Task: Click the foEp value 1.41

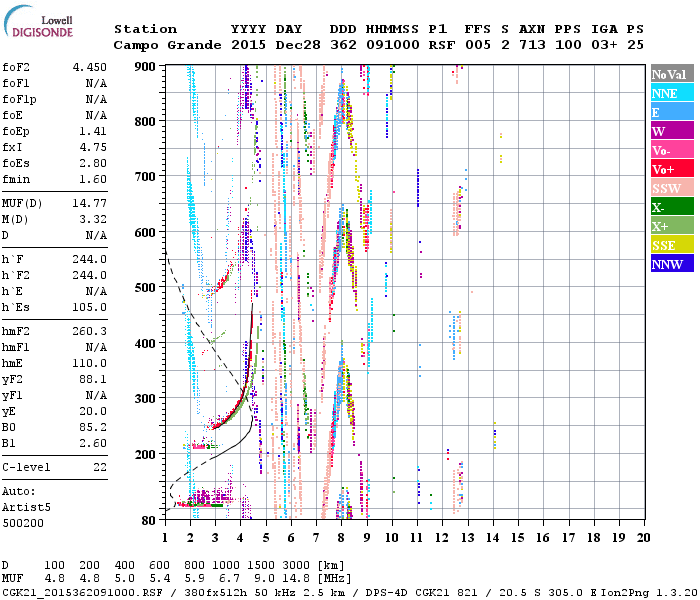Action: [93, 131]
